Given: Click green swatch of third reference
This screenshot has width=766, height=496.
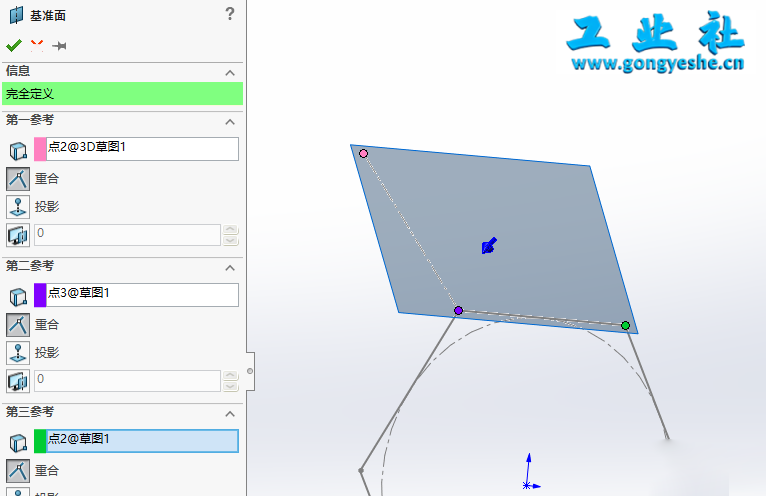Looking at the screenshot, I should click(x=40, y=441).
